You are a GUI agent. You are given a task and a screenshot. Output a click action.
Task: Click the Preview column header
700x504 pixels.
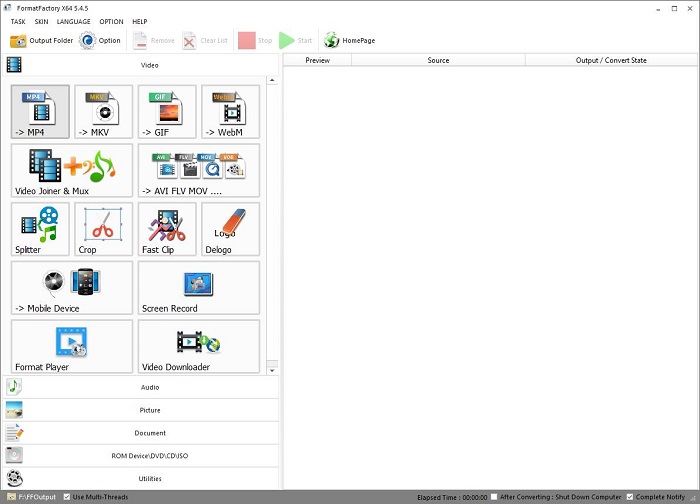pyautogui.click(x=317, y=60)
